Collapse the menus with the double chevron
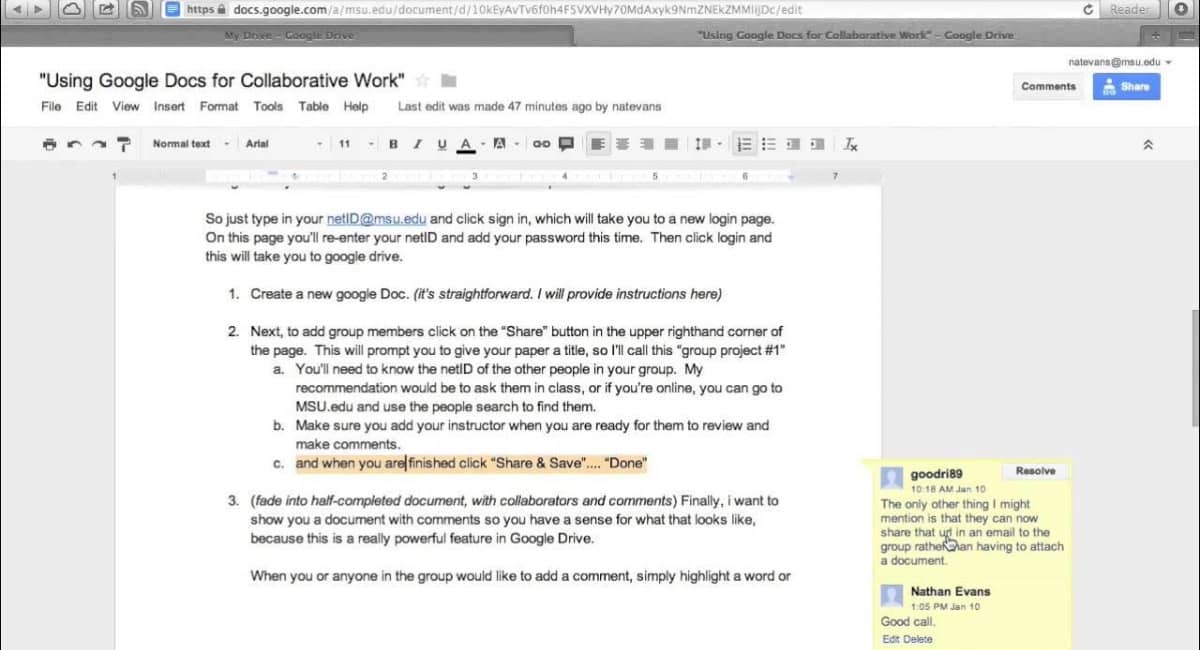Viewport: 1200px width, 650px height. coord(1148,145)
